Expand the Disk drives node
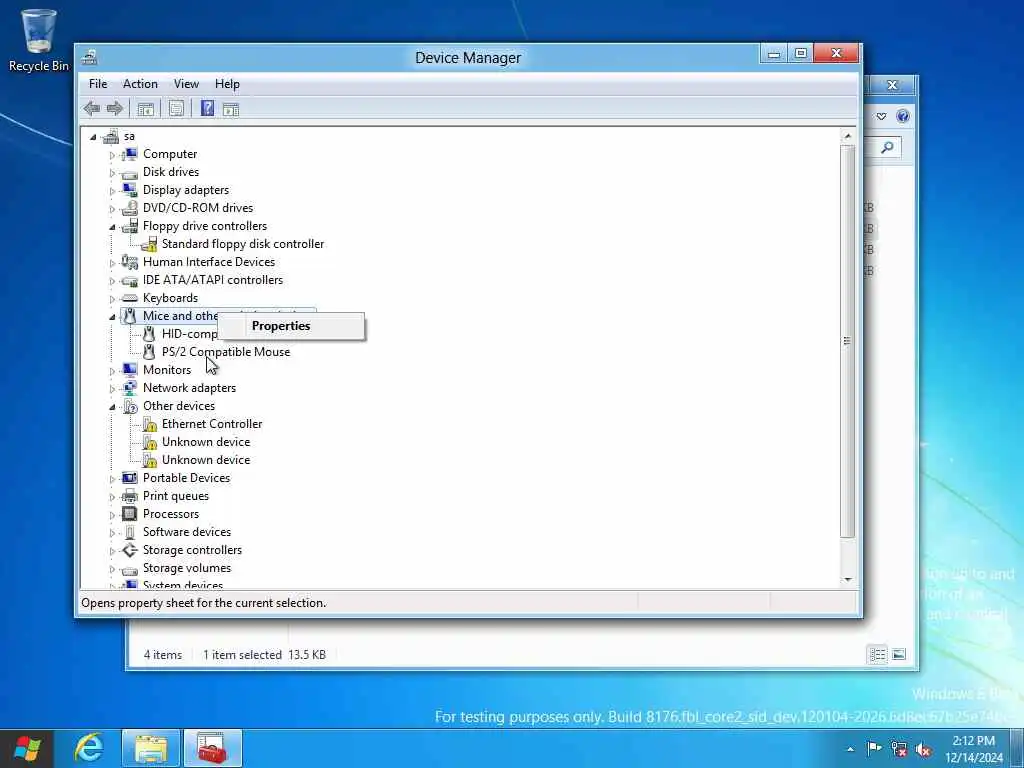 point(112,173)
